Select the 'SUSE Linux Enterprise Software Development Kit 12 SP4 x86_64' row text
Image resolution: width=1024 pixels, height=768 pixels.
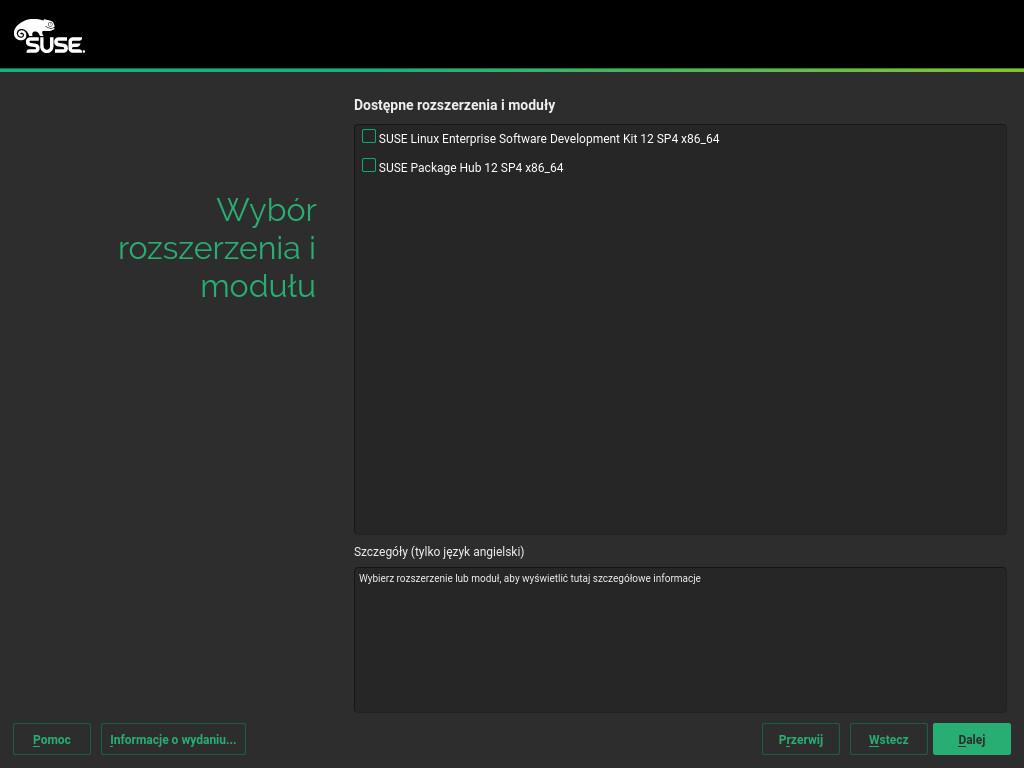549,138
